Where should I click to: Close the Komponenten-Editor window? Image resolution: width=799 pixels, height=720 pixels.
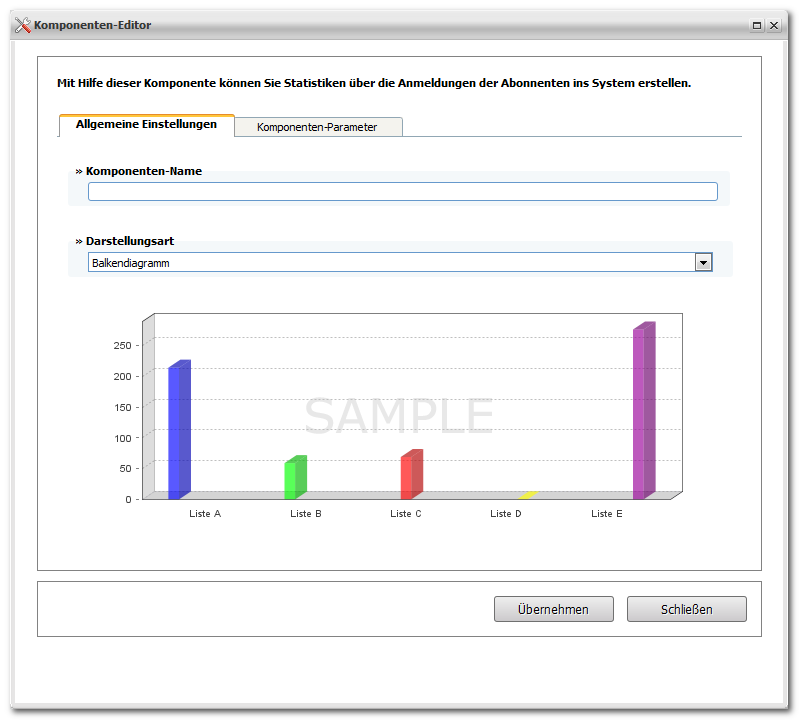tap(774, 25)
